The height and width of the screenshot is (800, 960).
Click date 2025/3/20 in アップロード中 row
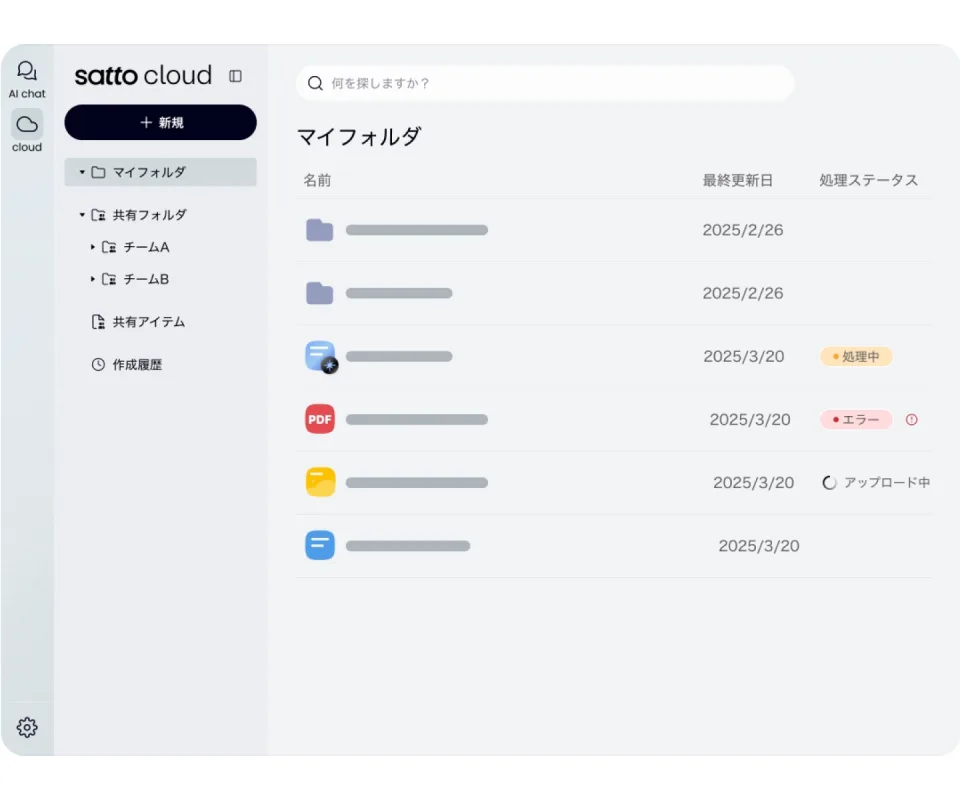pyautogui.click(x=754, y=482)
